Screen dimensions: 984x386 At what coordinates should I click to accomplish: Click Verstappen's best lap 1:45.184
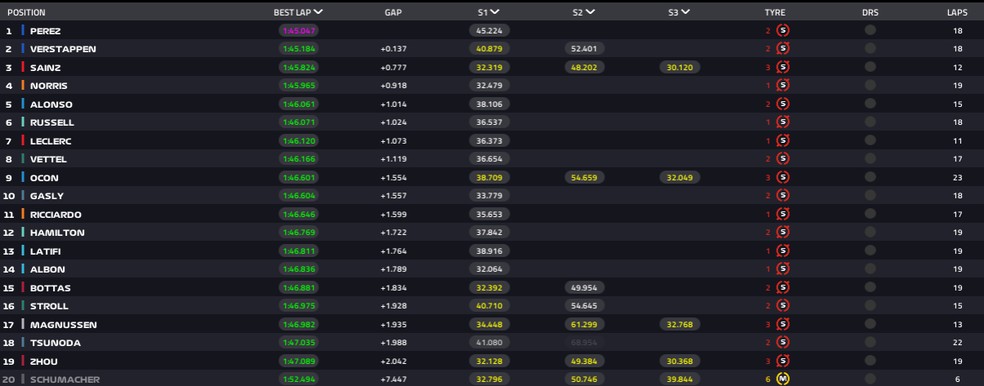pyautogui.click(x=299, y=49)
